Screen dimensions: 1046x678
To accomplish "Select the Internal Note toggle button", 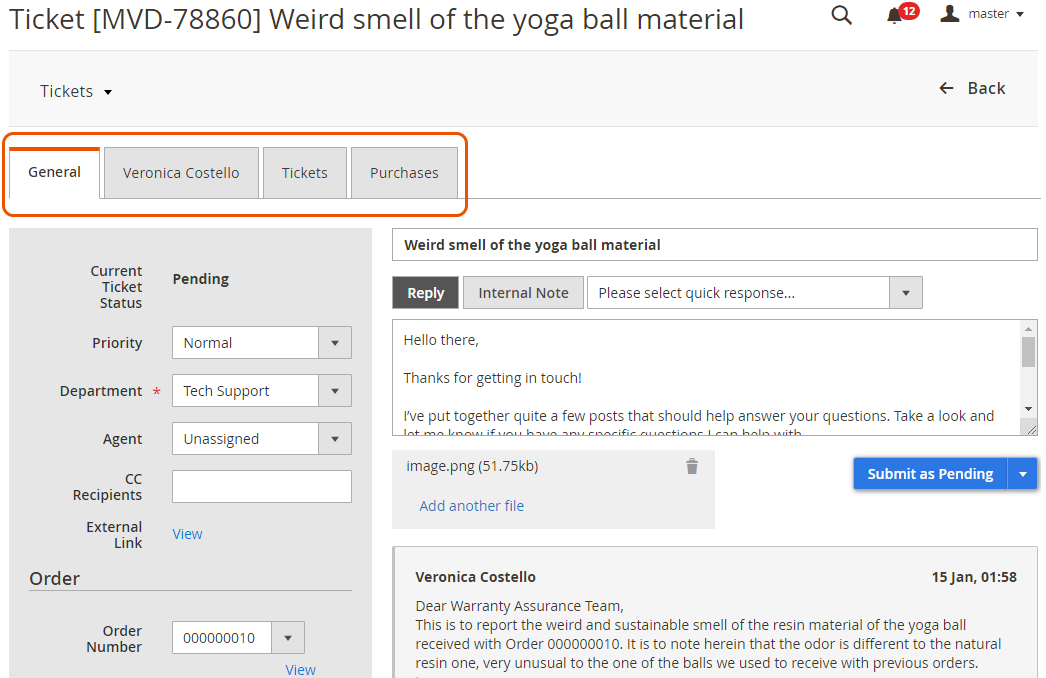I will pyautogui.click(x=523, y=293).
